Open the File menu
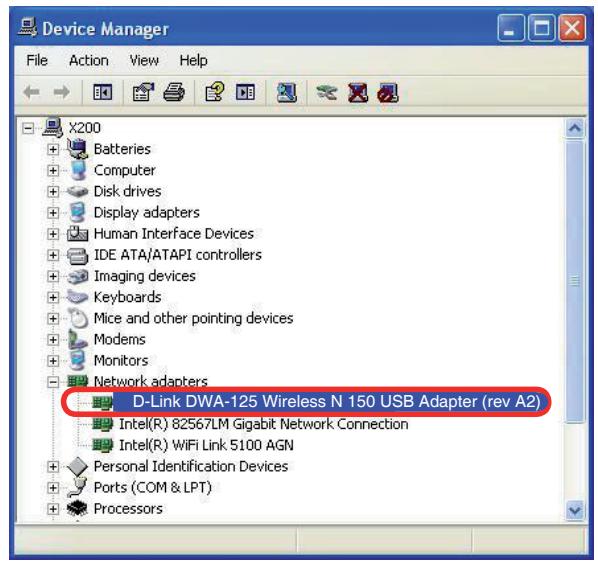Screen dimensions: 598x562 tap(37, 60)
